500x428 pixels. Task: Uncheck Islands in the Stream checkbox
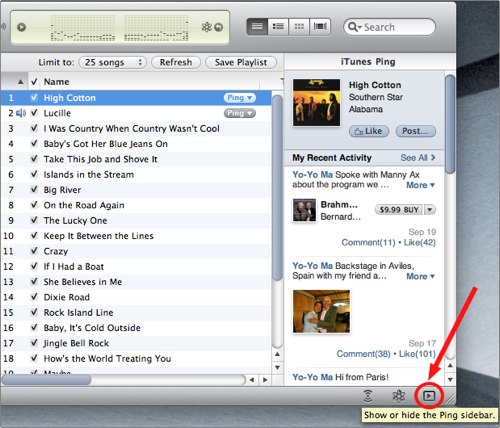[x=34, y=174]
